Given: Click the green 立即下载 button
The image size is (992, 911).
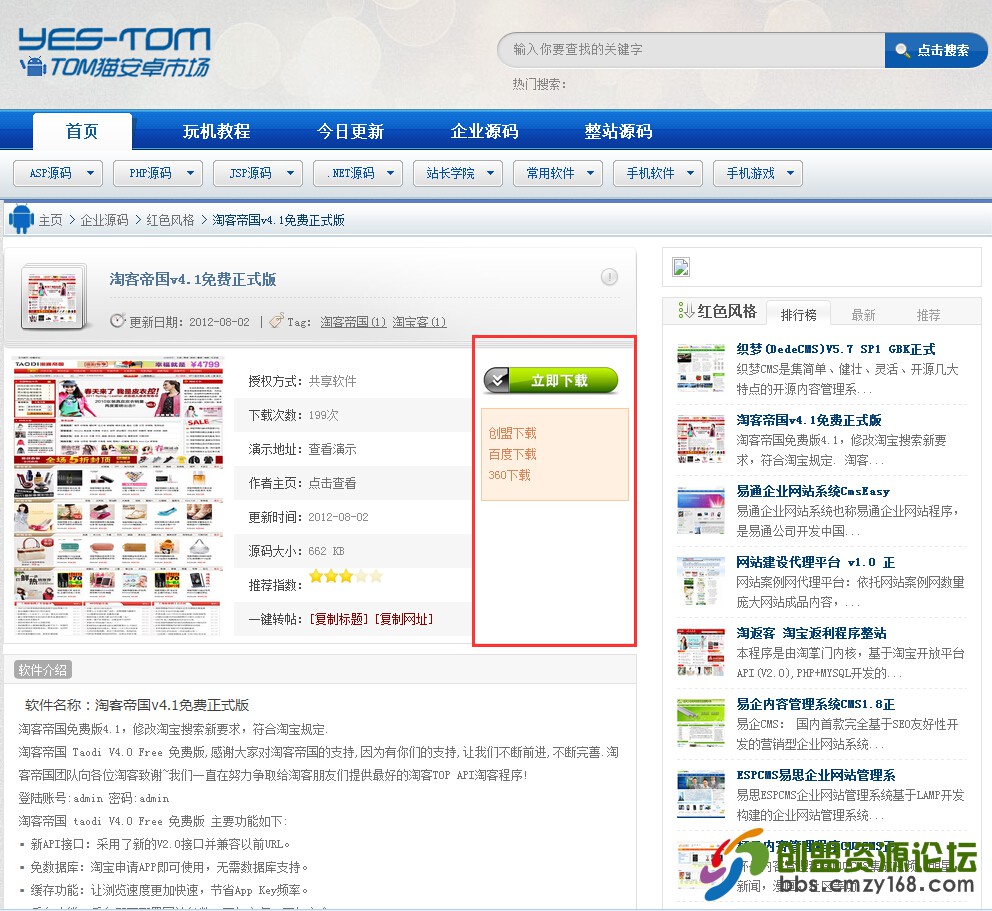Looking at the screenshot, I should 551,380.
